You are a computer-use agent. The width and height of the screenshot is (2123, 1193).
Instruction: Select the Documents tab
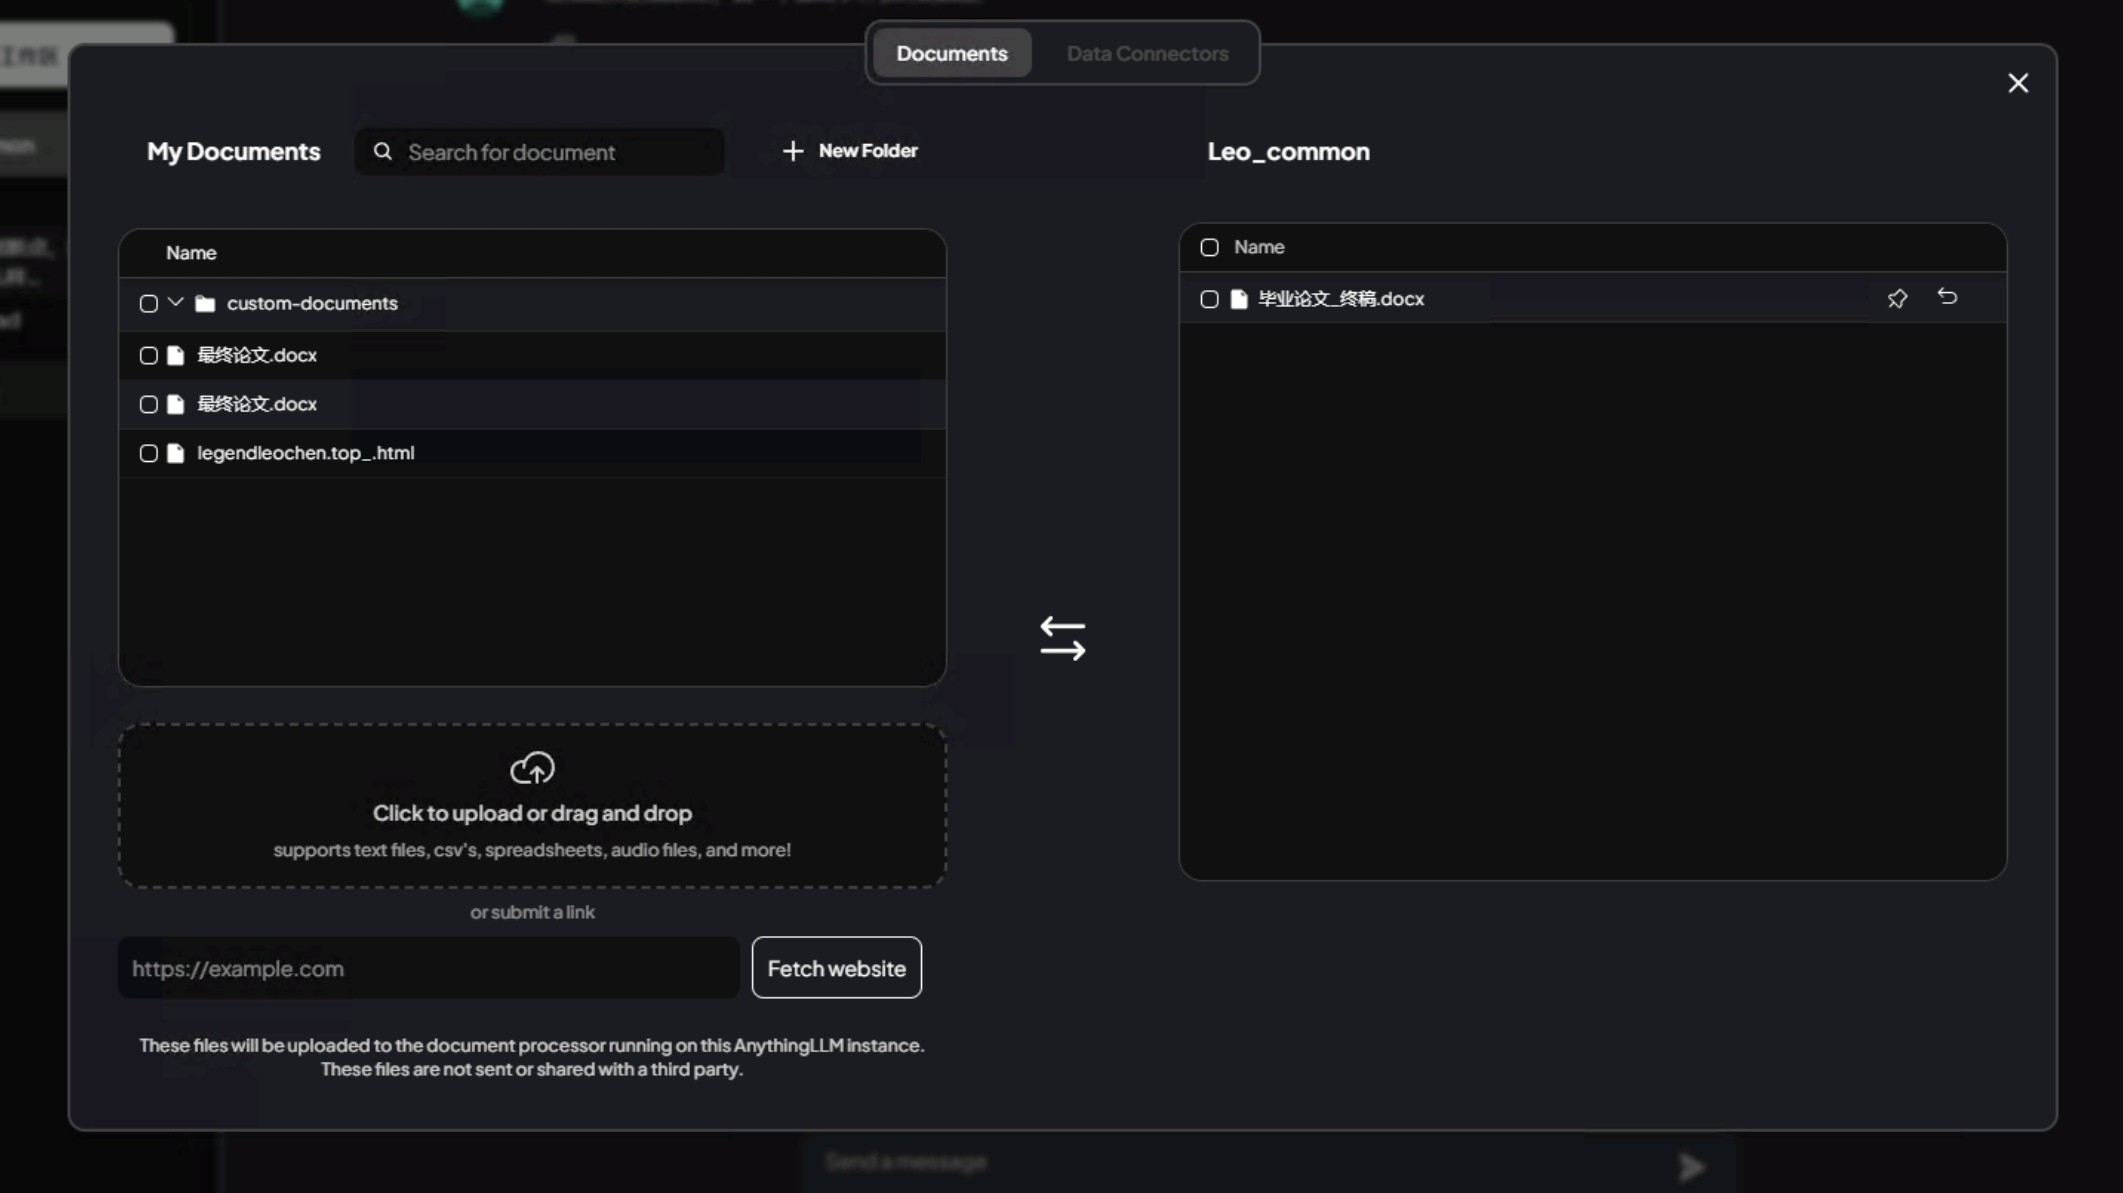tap(951, 53)
